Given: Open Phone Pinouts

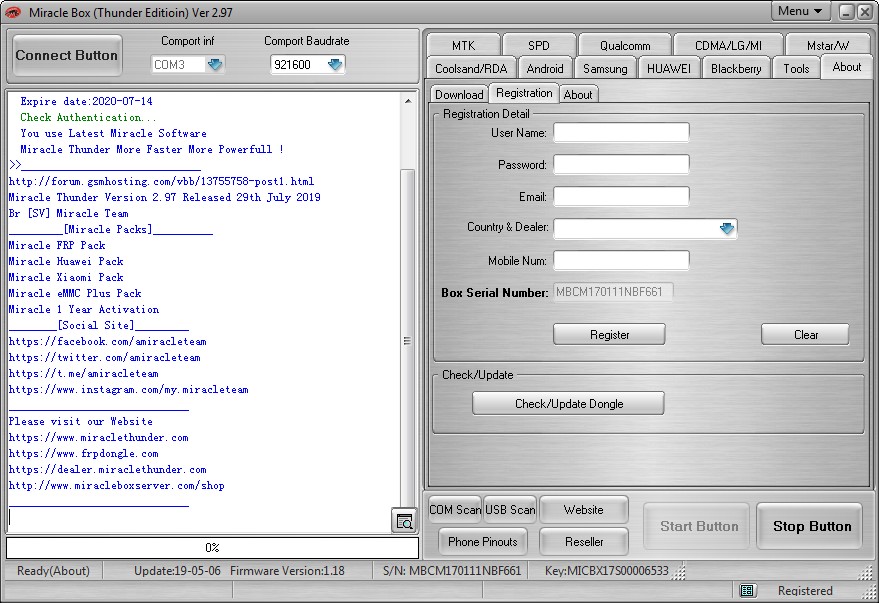Looking at the screenshot, I should [483, 541].
